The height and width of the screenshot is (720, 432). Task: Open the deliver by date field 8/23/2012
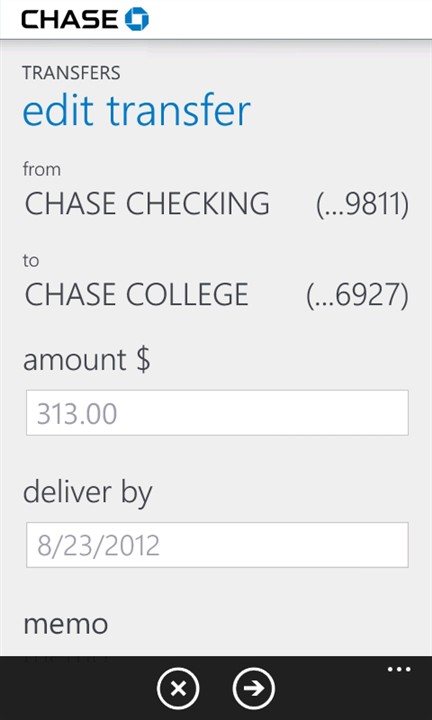click(217, 545)
